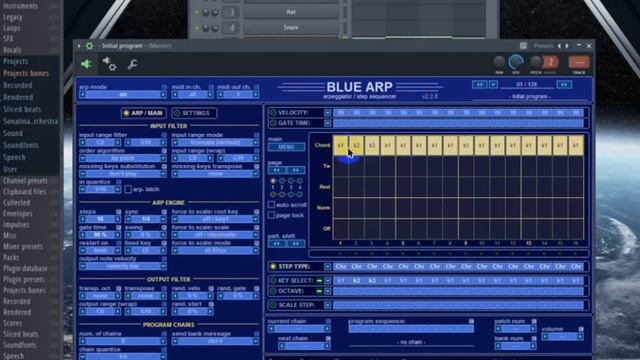
Task: Click the minus button next to KEY SELECT
Action: 320,280
